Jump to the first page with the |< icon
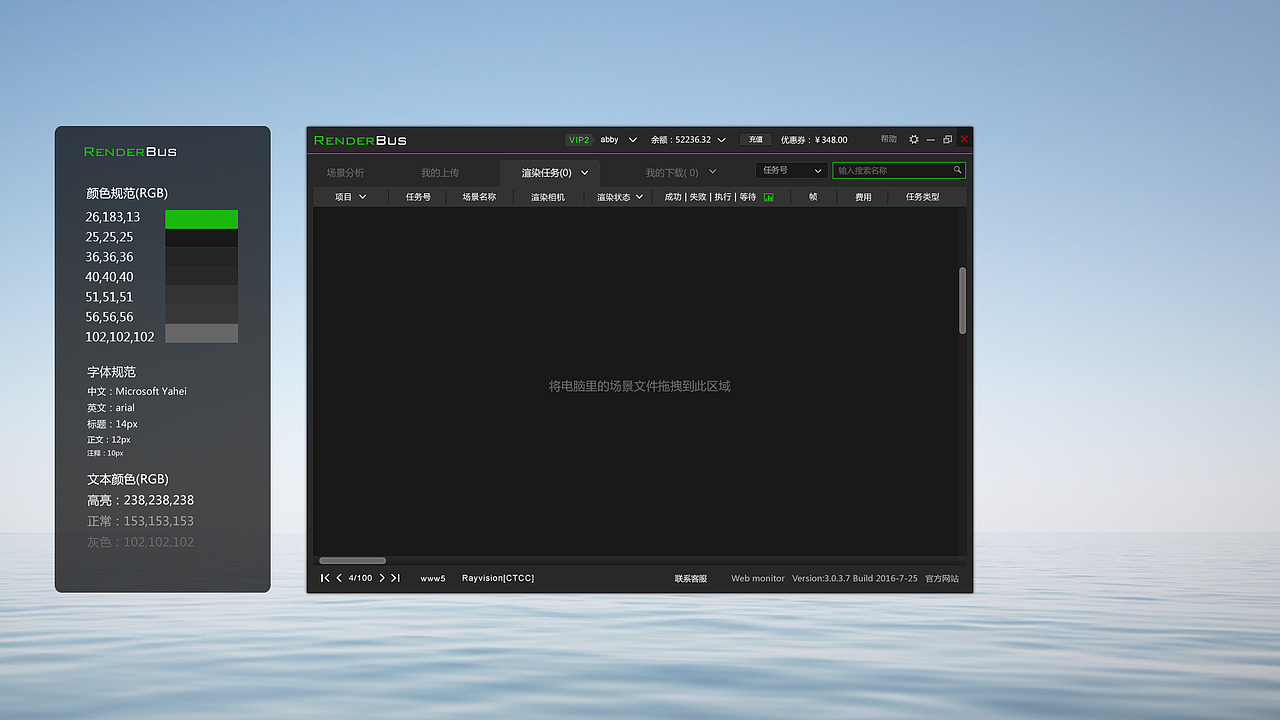1280x720 pixels. click(x=324, y=578)
